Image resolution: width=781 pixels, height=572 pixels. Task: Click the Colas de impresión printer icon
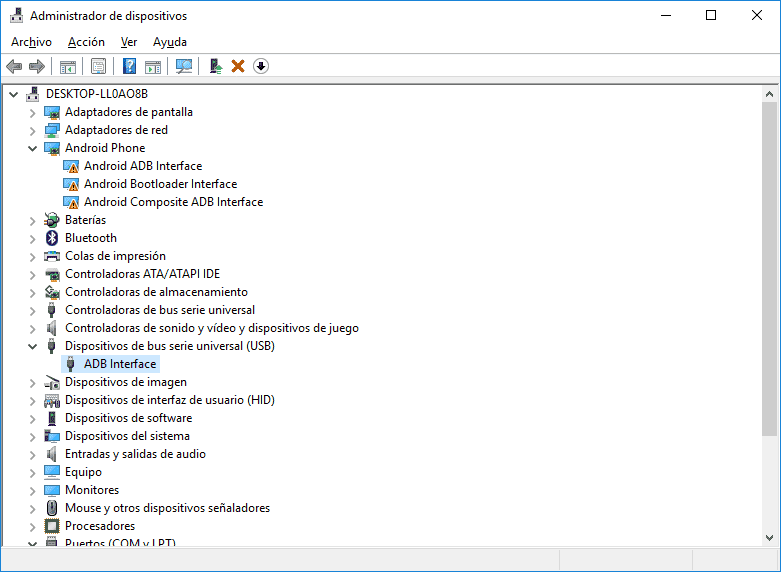point(52,256)
